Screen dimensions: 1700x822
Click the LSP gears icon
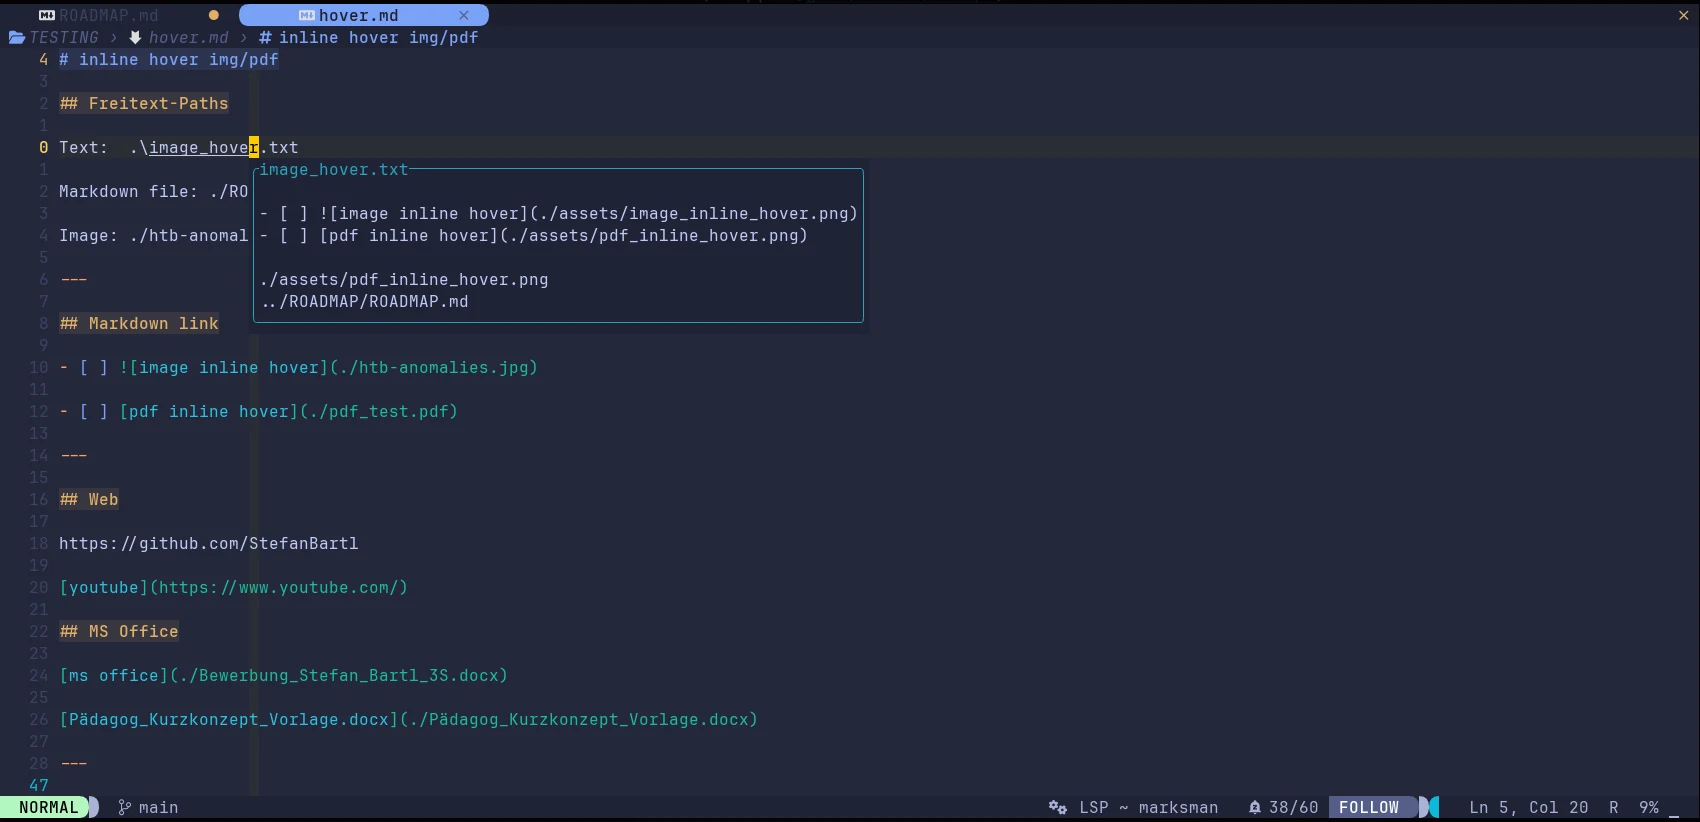1058,807
